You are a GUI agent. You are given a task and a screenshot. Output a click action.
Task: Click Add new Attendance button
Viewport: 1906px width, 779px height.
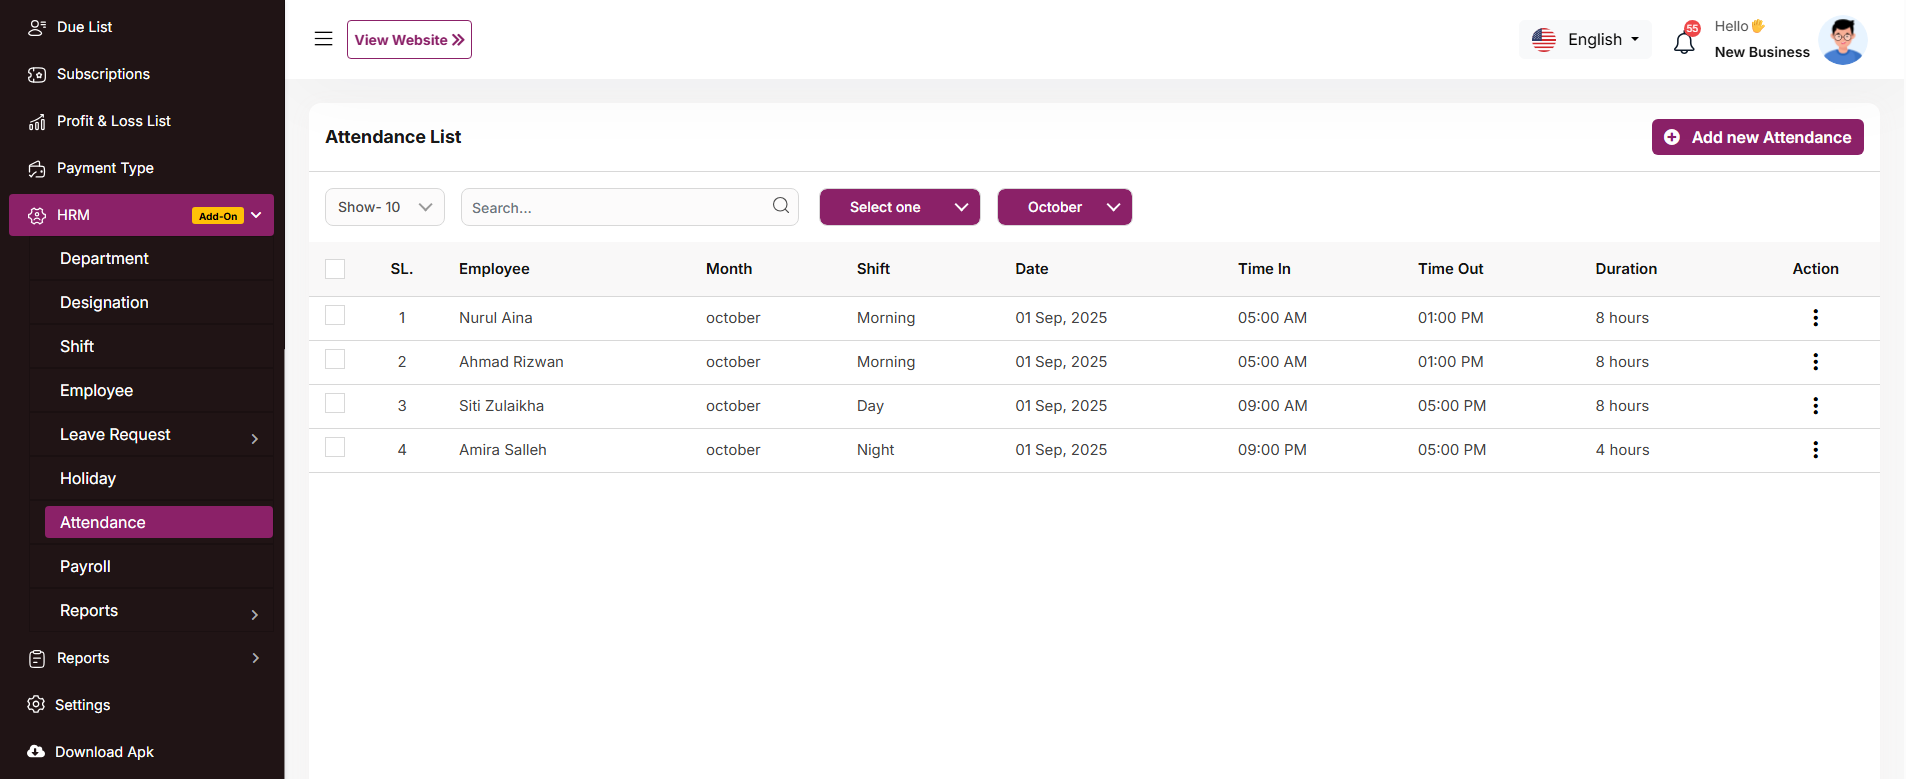pos(1757,137)
